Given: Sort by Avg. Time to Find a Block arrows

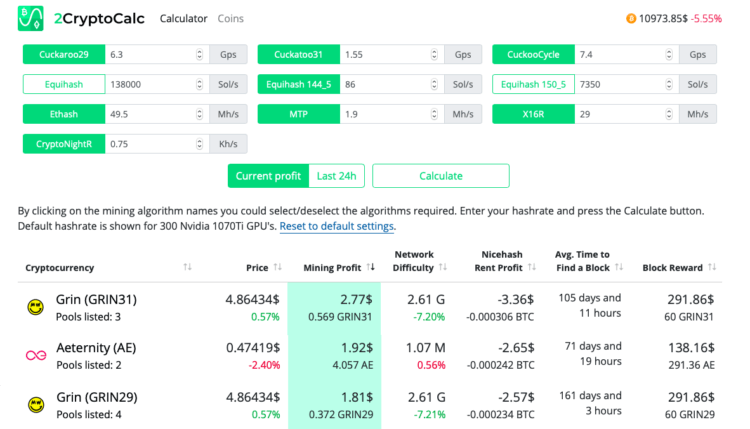Looking at the screenshot, I should click(x=619, y=267).
